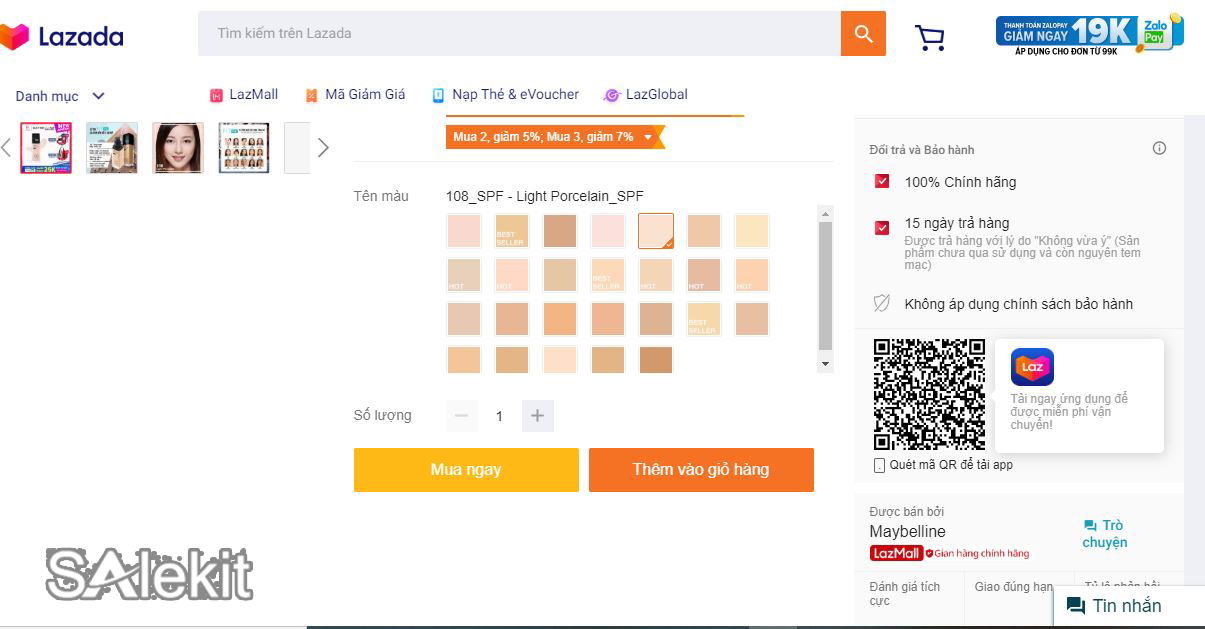1205x629 pixels.
Task: Click the LazGlobal globe icon
Action: click(610, 95)
